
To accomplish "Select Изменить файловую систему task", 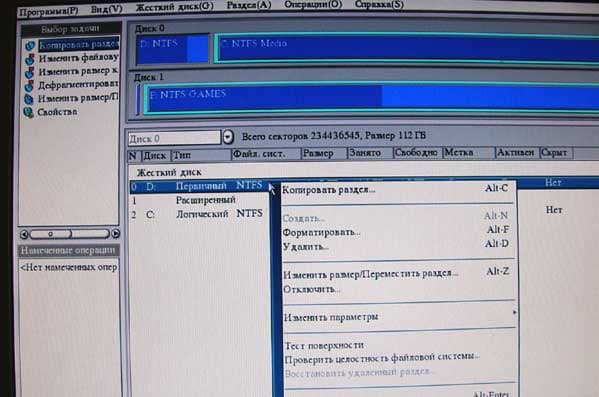I will pos(78,58).
